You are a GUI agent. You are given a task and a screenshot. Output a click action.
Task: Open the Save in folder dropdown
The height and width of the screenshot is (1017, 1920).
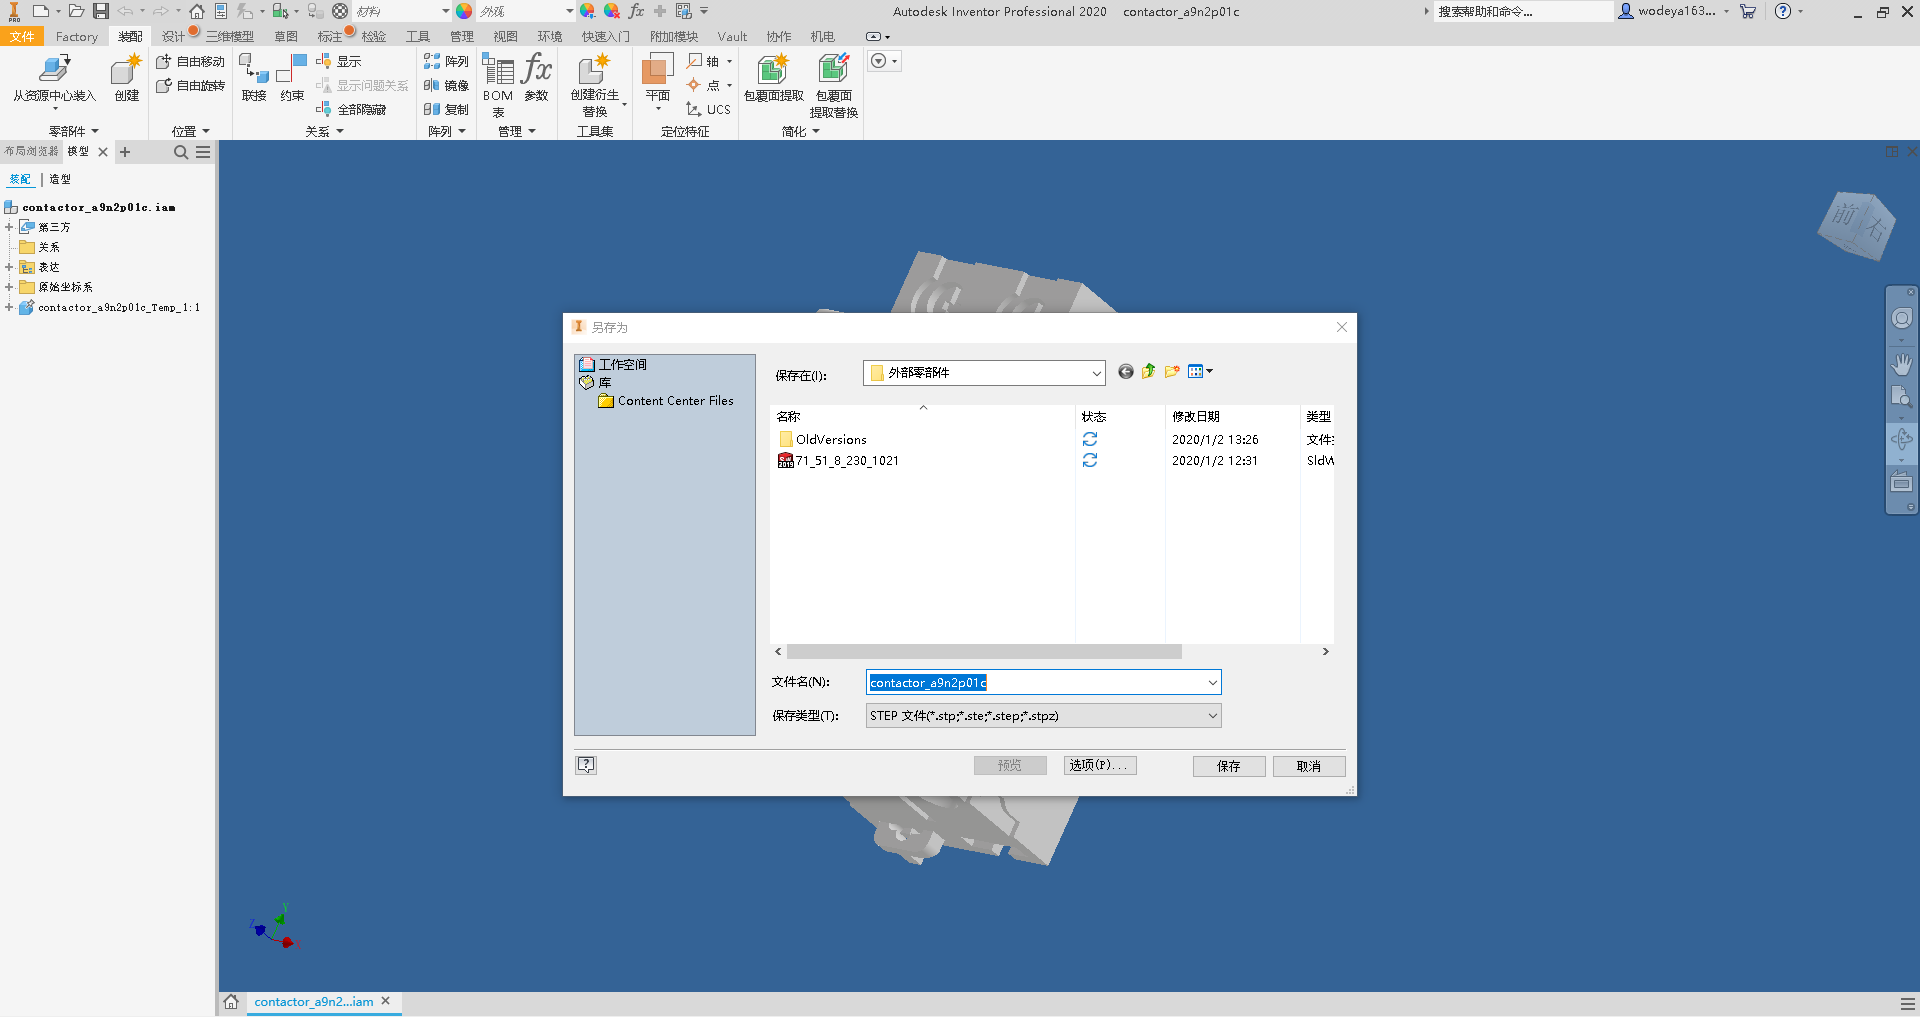point(1096,373)
